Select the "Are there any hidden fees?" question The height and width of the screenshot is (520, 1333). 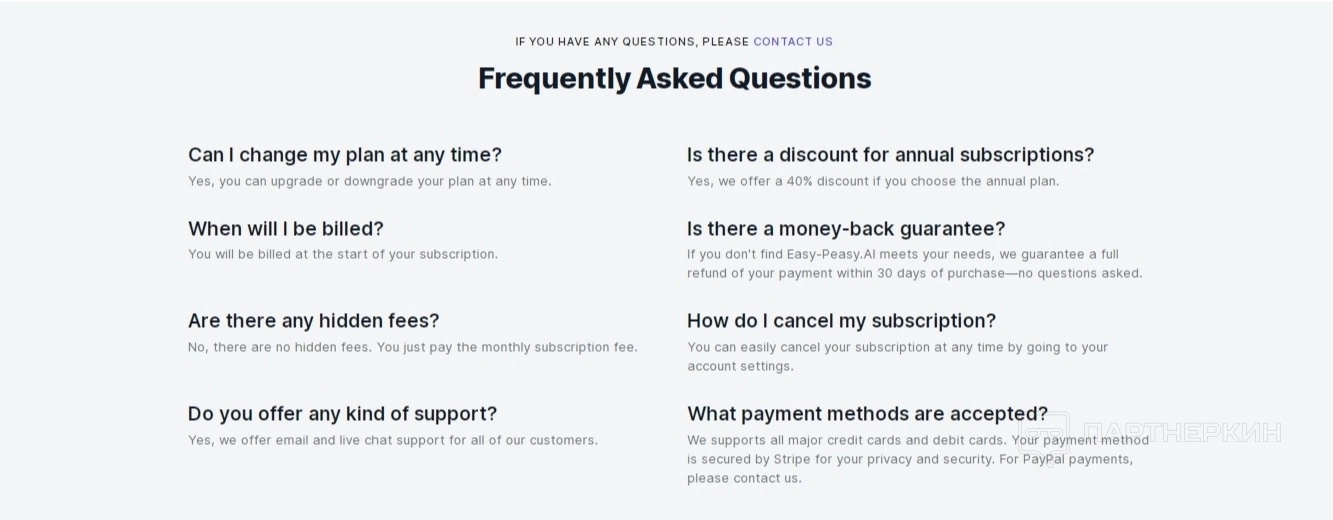tap(313, 321)
